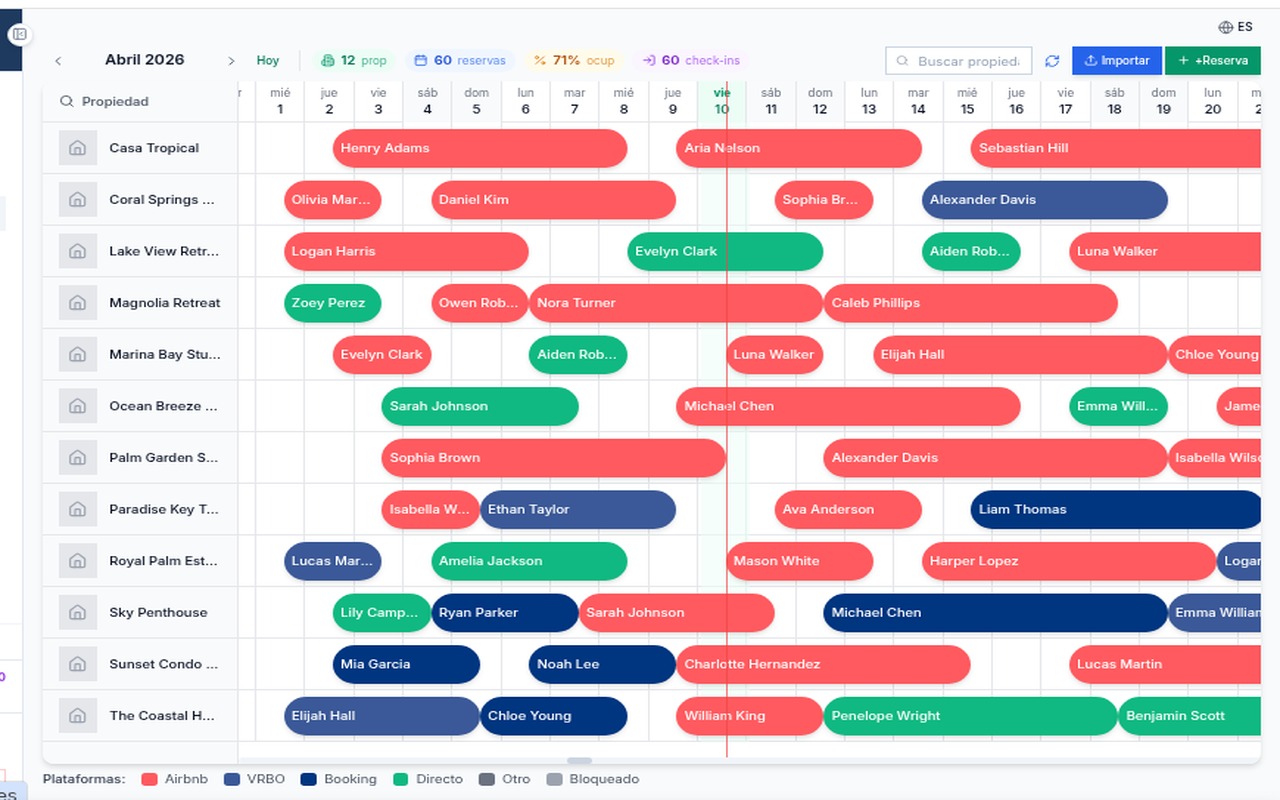
Task: Click the Hoy button
Action: coord(268,60)
